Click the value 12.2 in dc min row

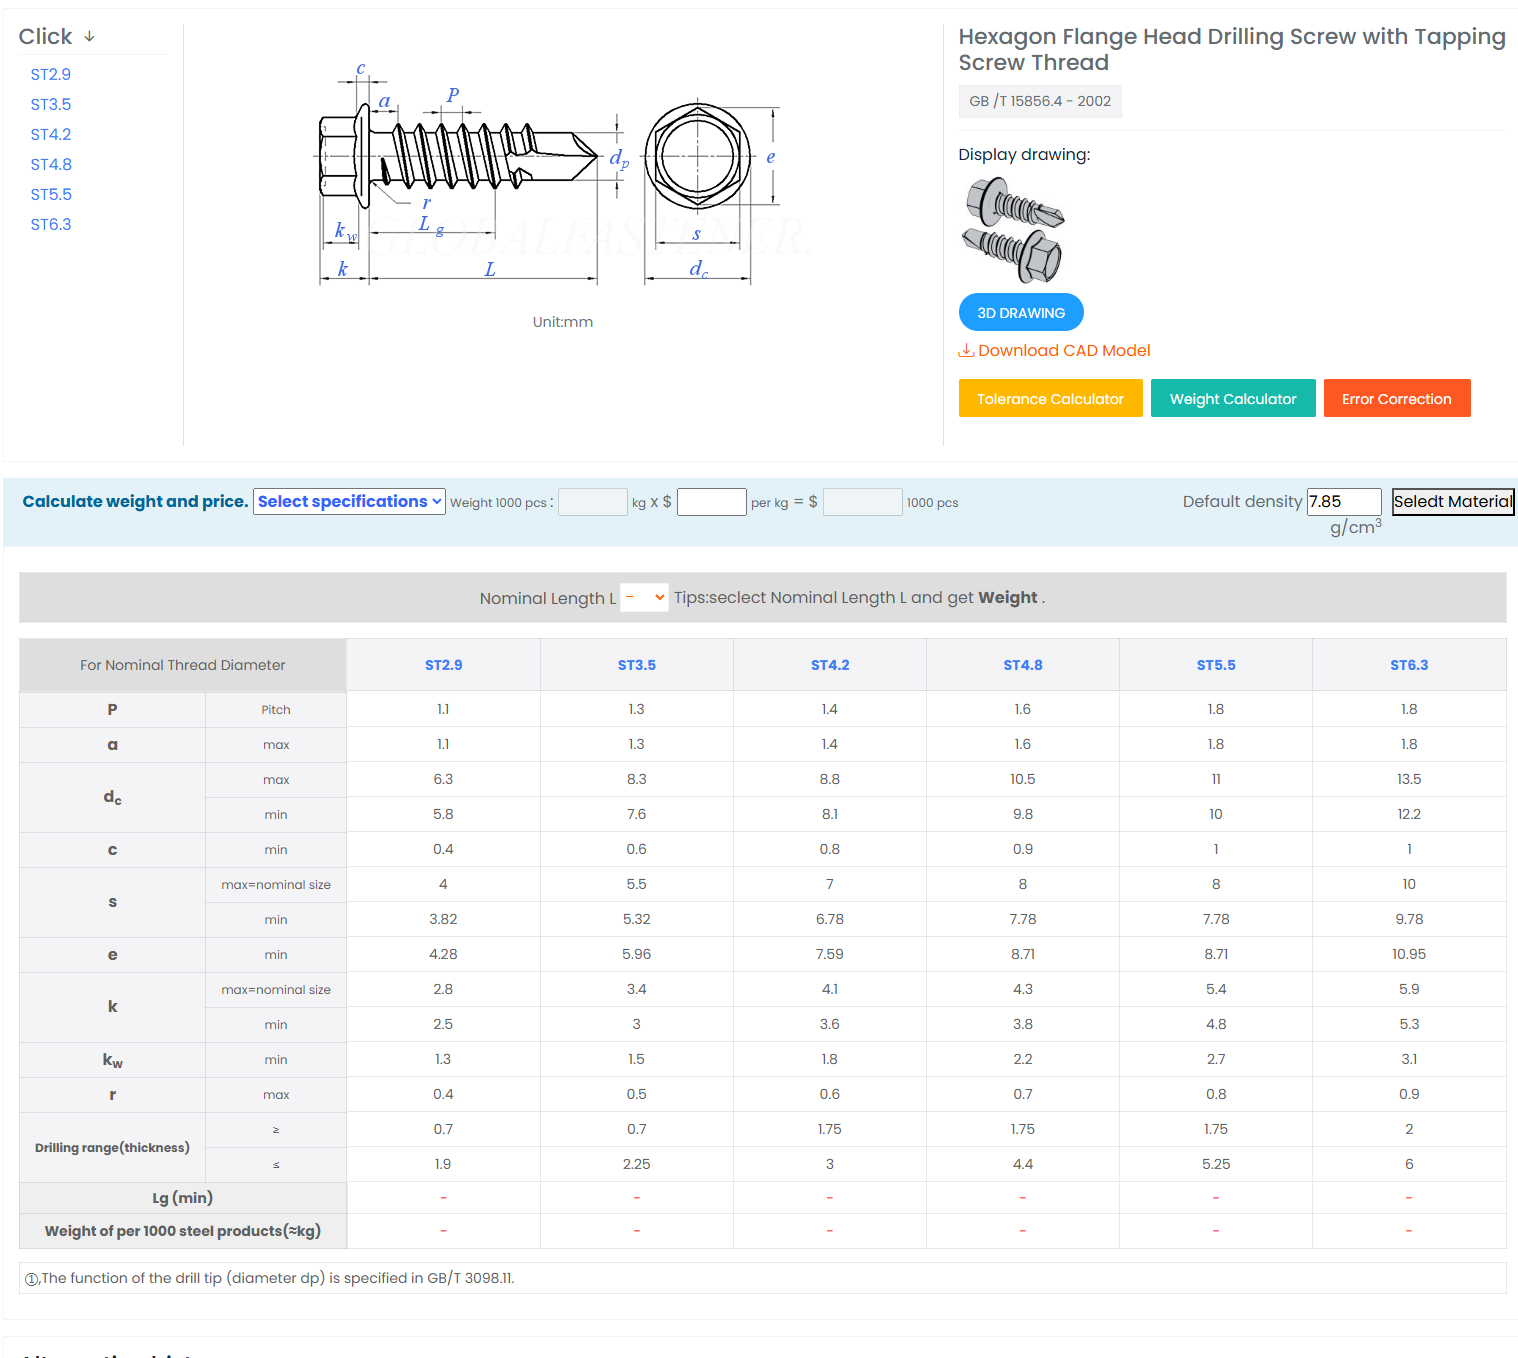tap(1409, 814)
